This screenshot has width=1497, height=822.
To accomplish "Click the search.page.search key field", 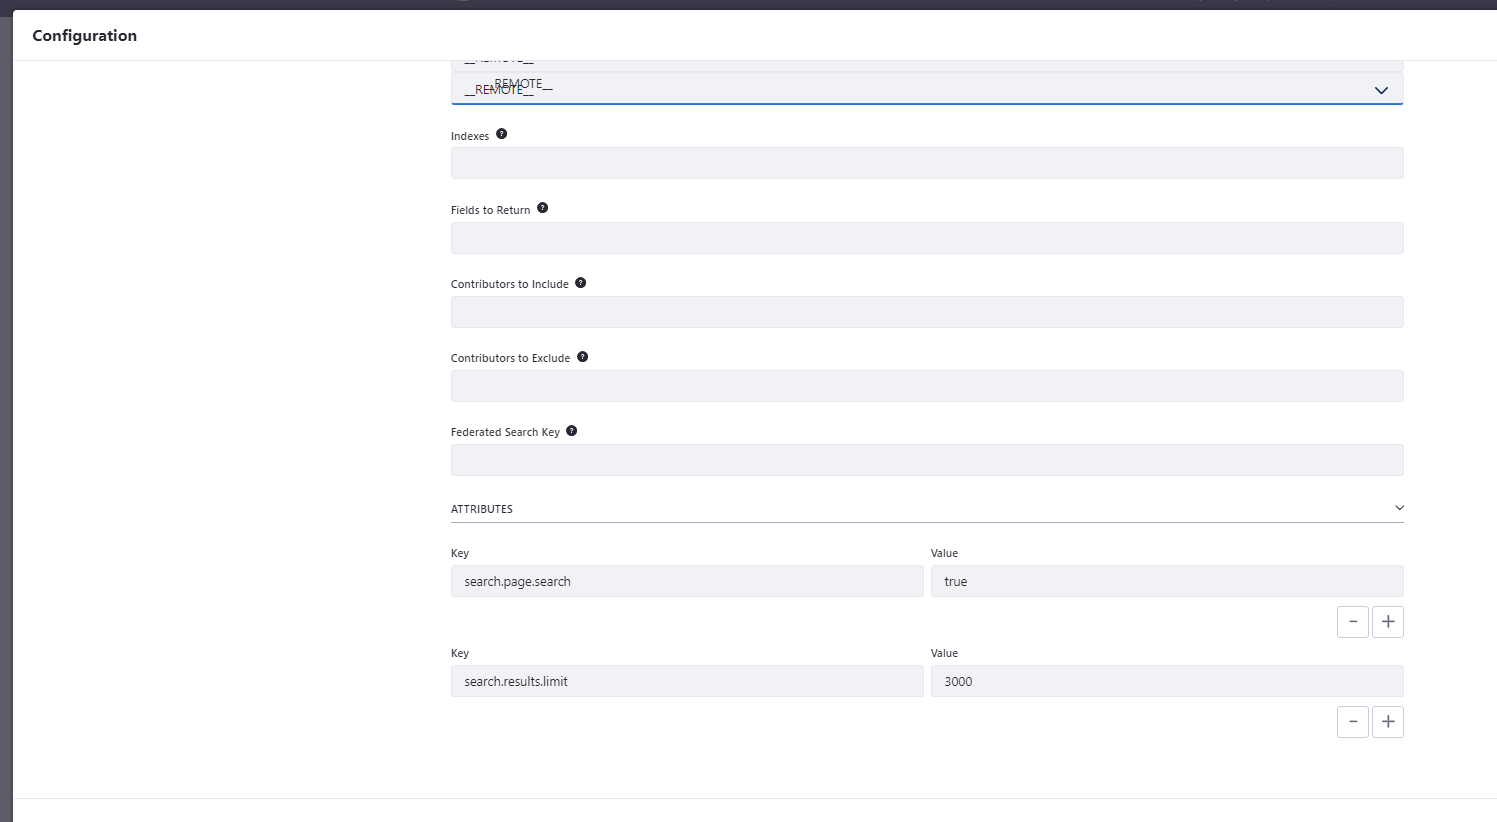I will pyautogui.click(x=687, y=581).
